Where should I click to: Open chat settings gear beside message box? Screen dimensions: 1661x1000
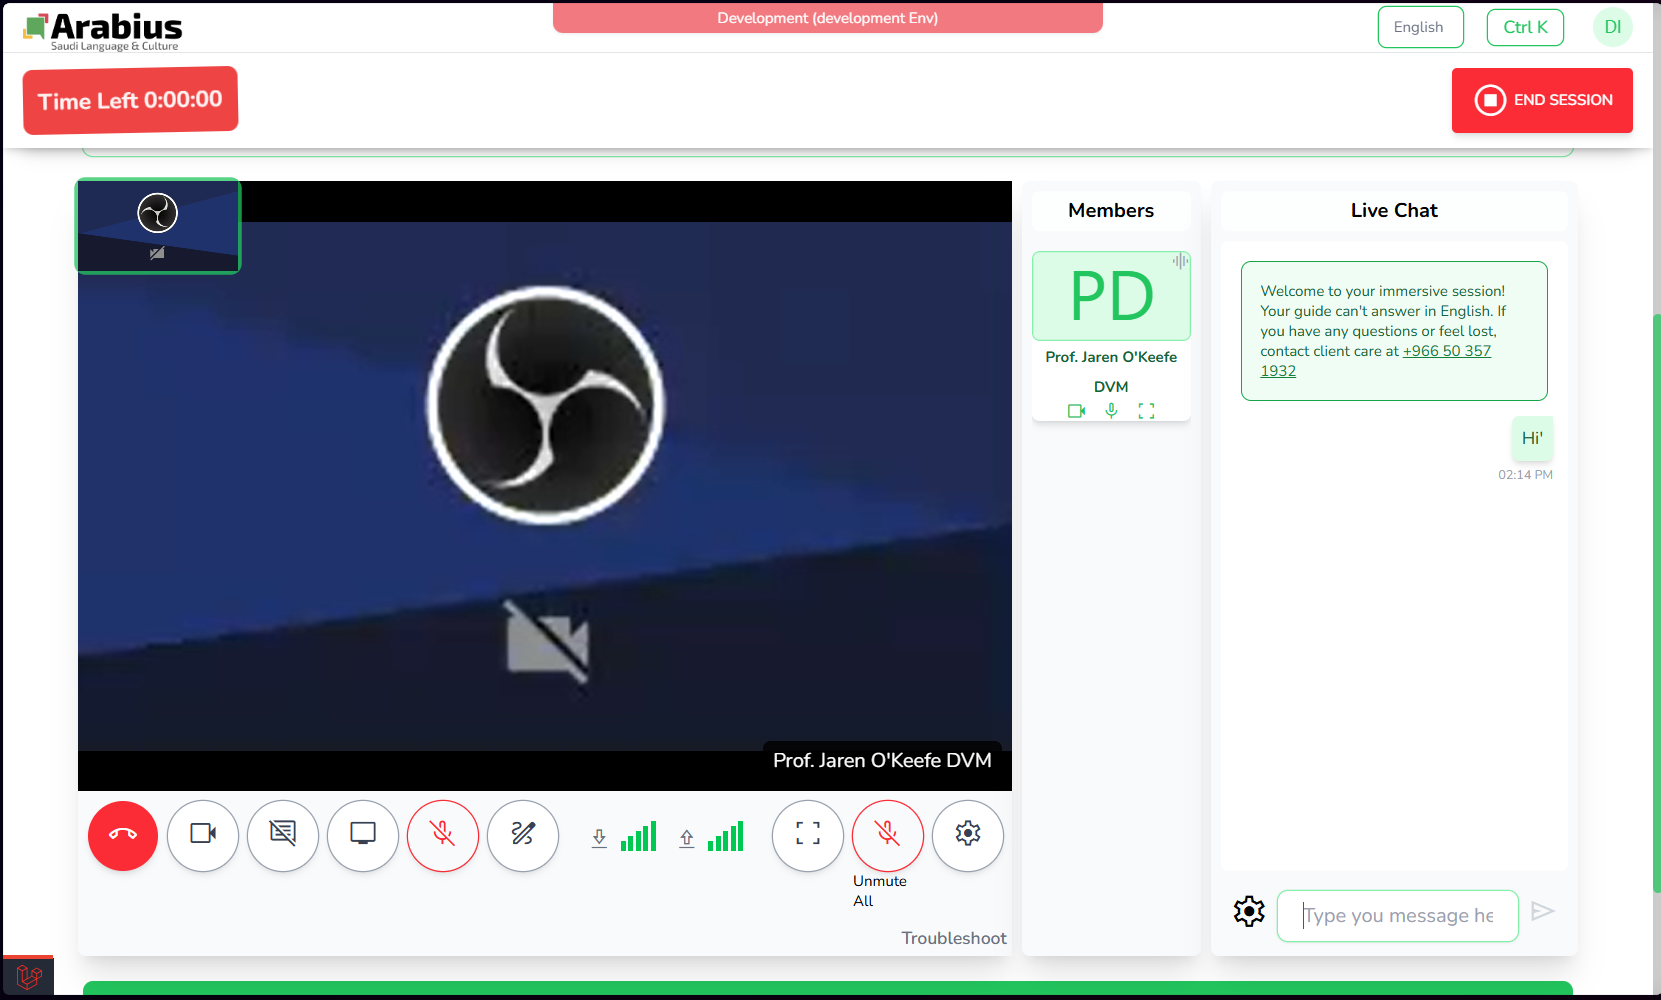[x=1249, y=912]
